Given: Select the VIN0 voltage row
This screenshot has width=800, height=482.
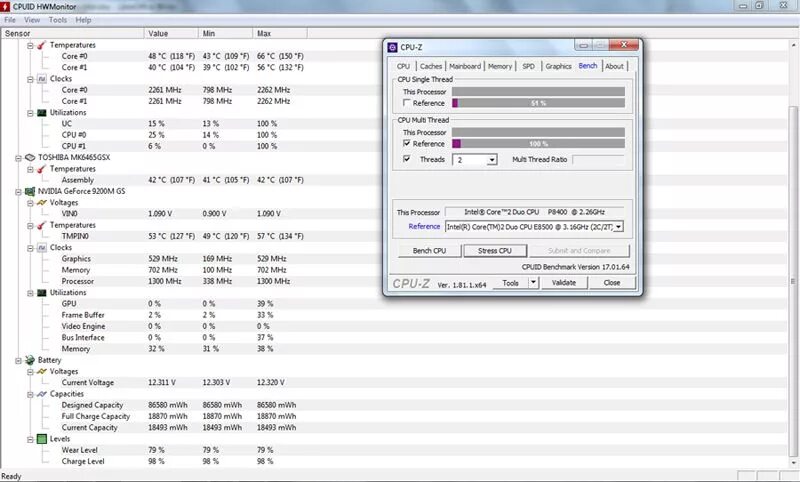Looking at the screenshot, I should tap(394, 214).
